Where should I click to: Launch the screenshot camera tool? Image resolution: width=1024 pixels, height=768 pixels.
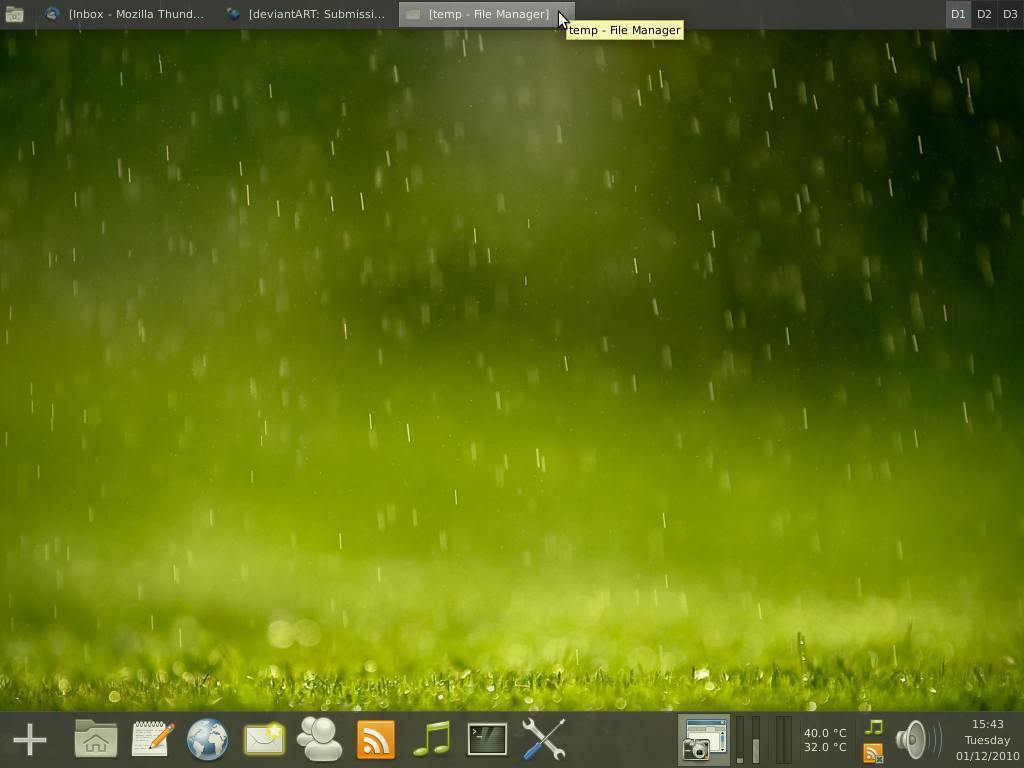pyautogui.click(x=703, y=740)
